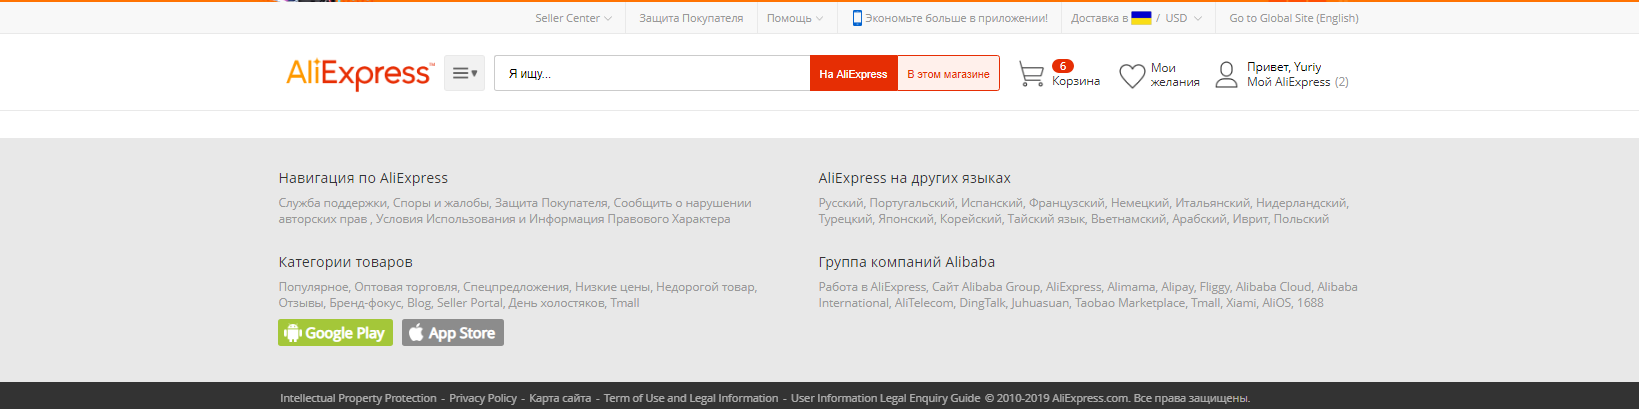Switch language to 'Турецкий'
The image size is (1639, 409).
pos(845,219)
